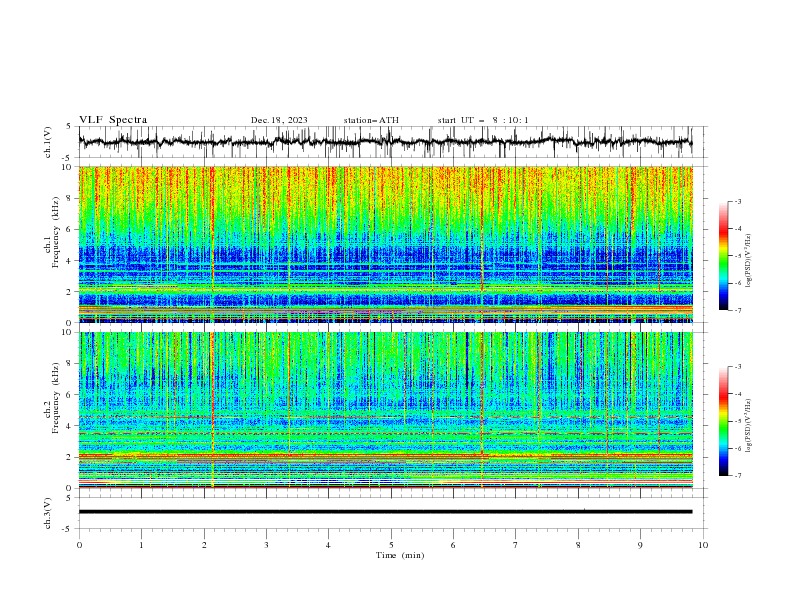Image resolution: width=792 pixels, height=612 pixels.
Task: Click time axis tick label "6"
Action: click(x=453, y=545)
